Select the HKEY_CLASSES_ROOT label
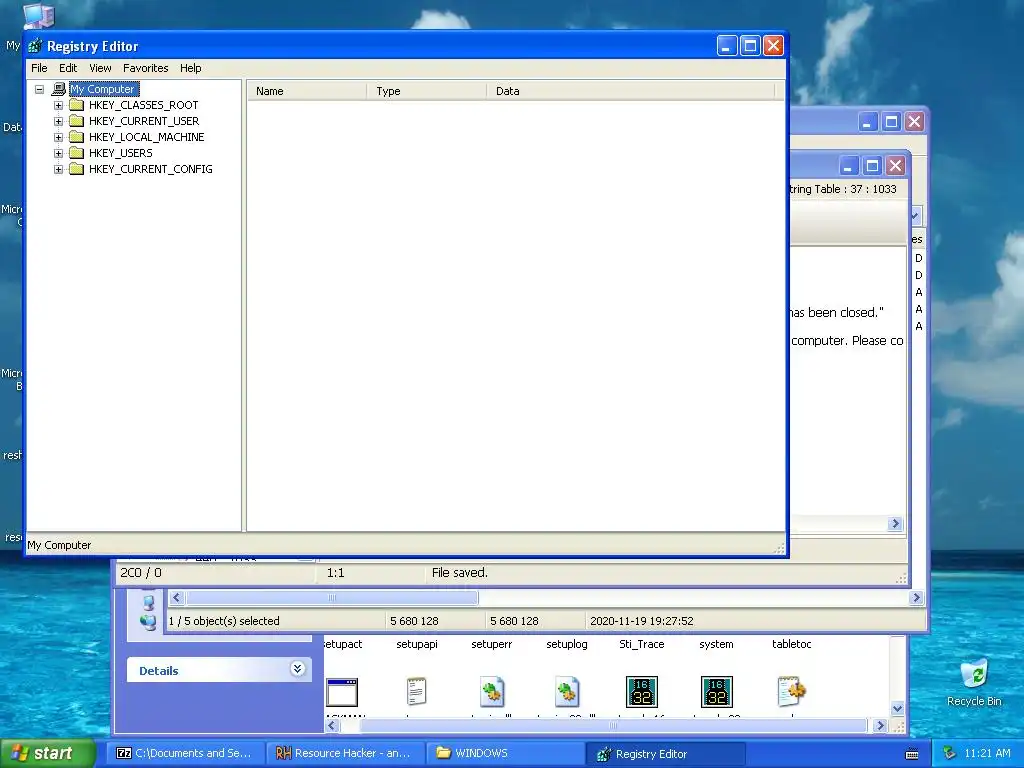 click(143, 105)
